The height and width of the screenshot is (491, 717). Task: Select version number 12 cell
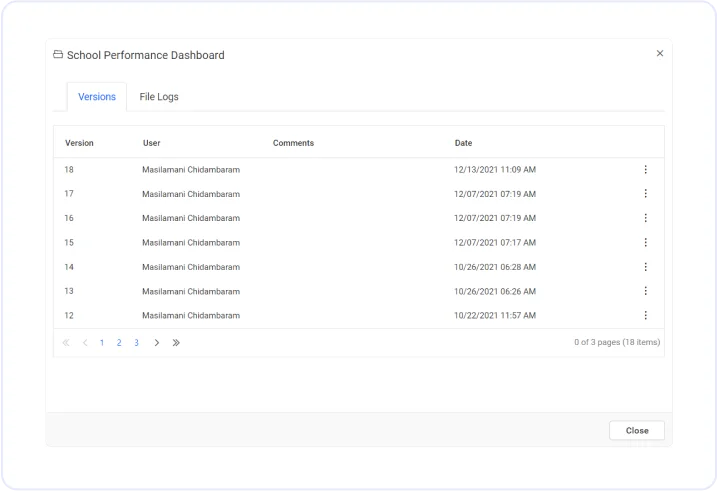click(x=69, y=315)
